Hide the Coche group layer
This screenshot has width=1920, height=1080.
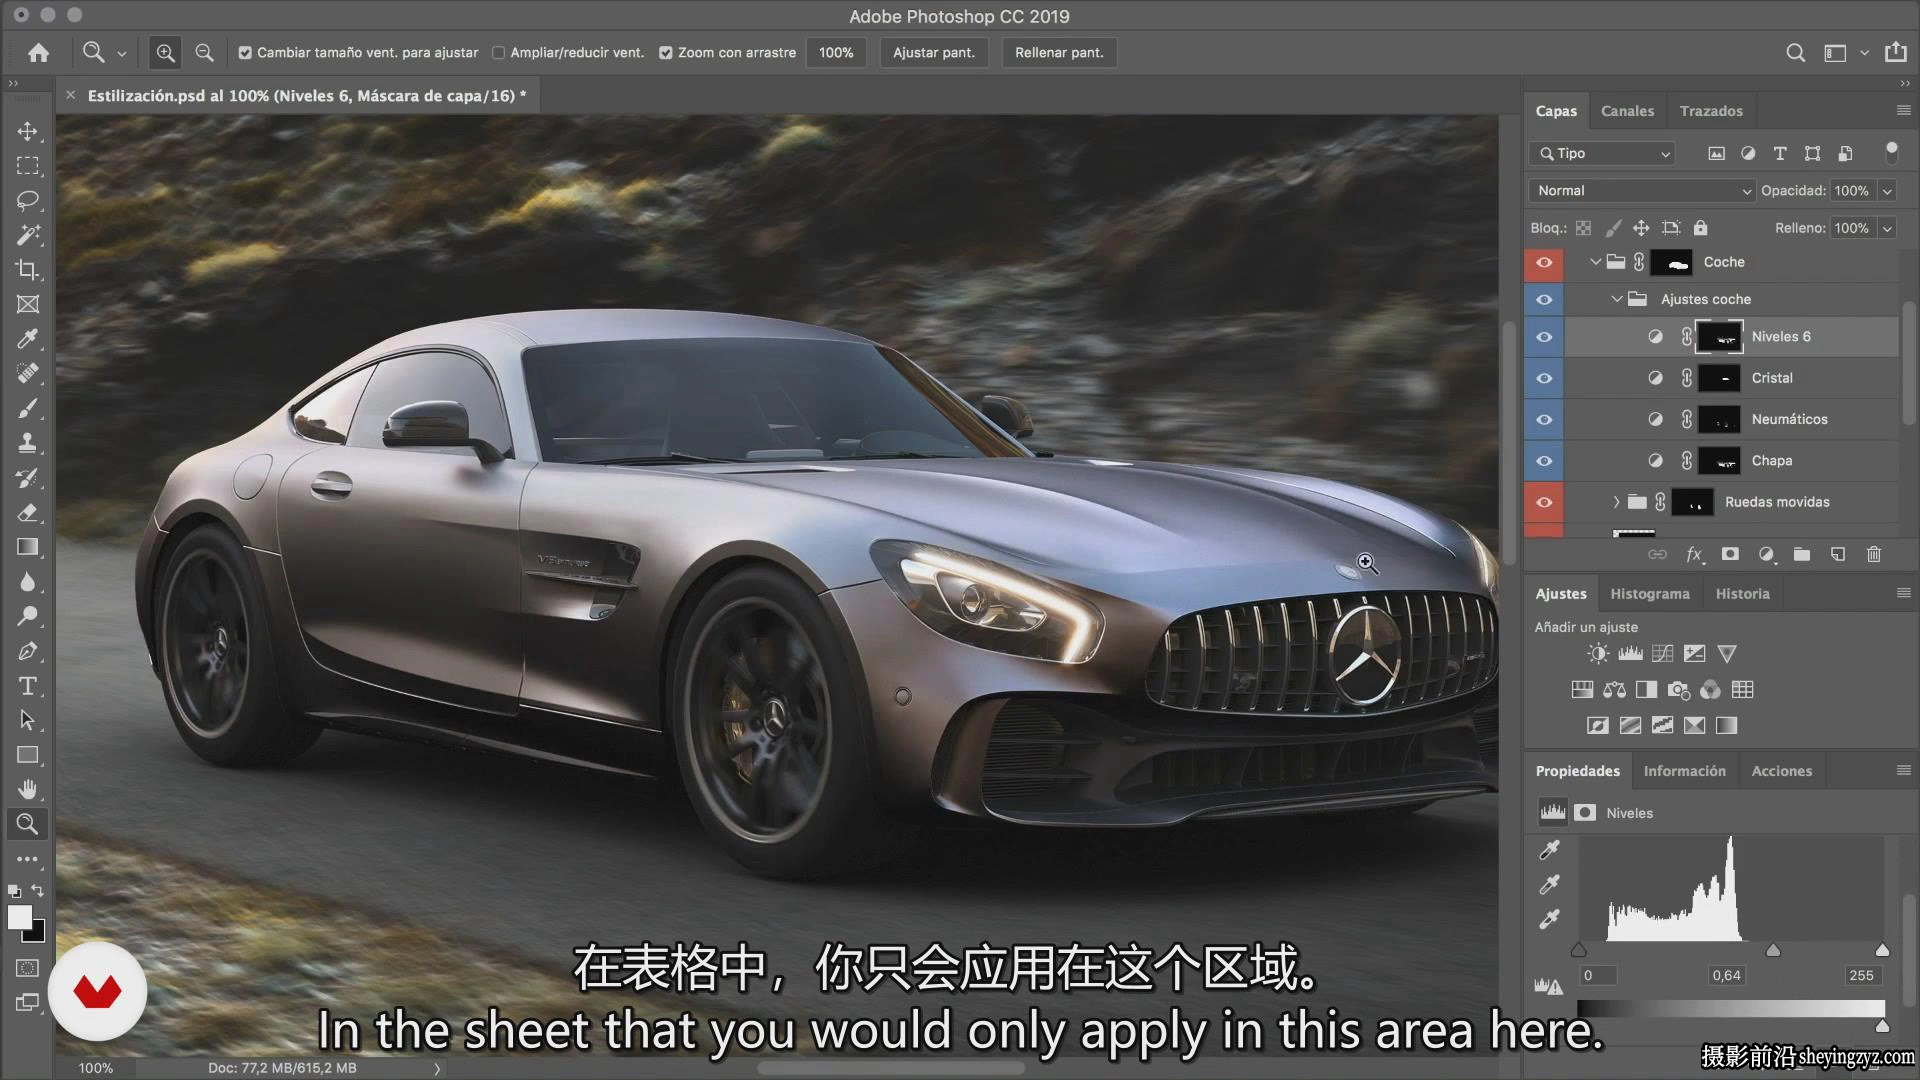tap(1544, 262)
